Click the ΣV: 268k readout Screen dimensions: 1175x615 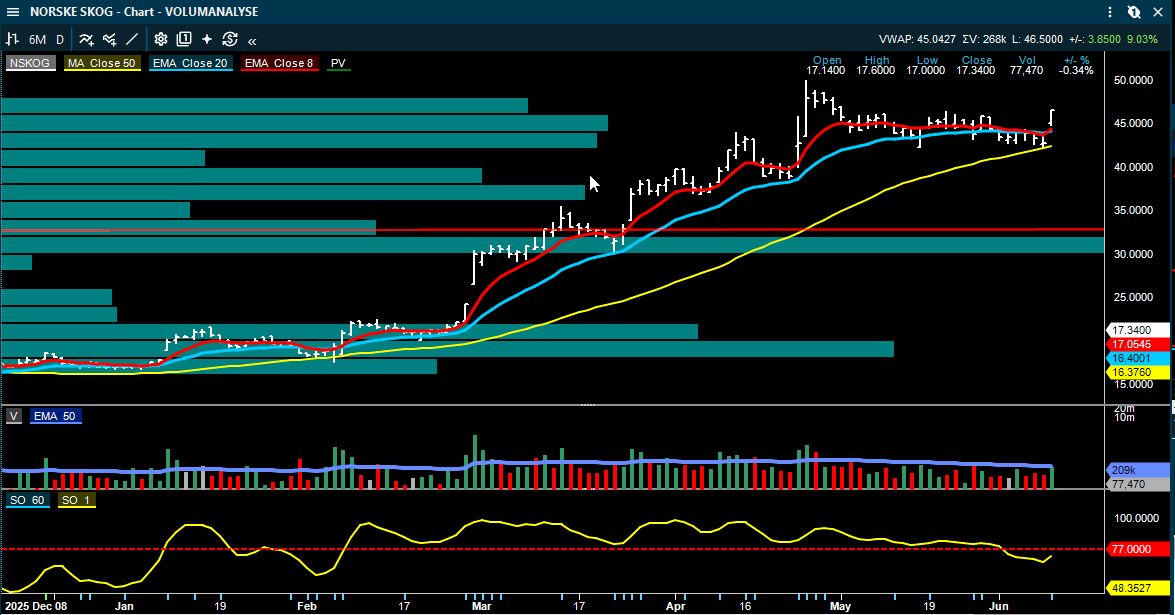[985, 40]
